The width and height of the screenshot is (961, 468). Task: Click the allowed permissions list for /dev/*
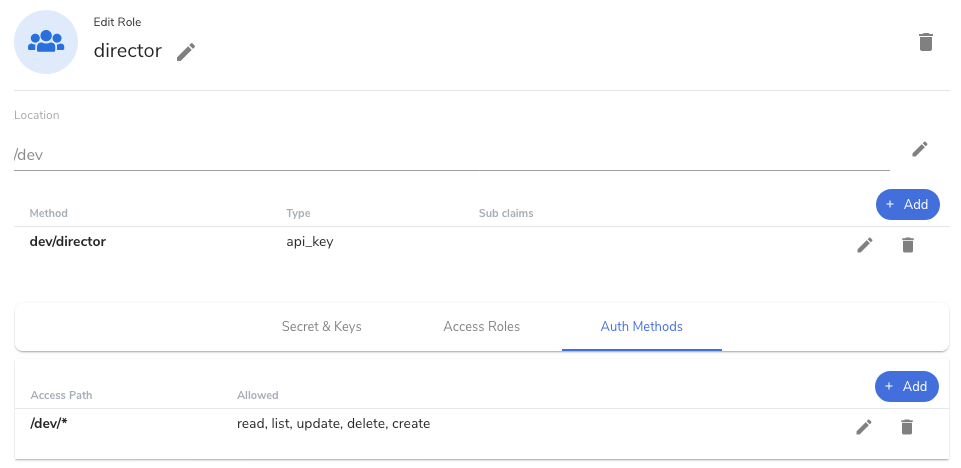click(333, 423)
